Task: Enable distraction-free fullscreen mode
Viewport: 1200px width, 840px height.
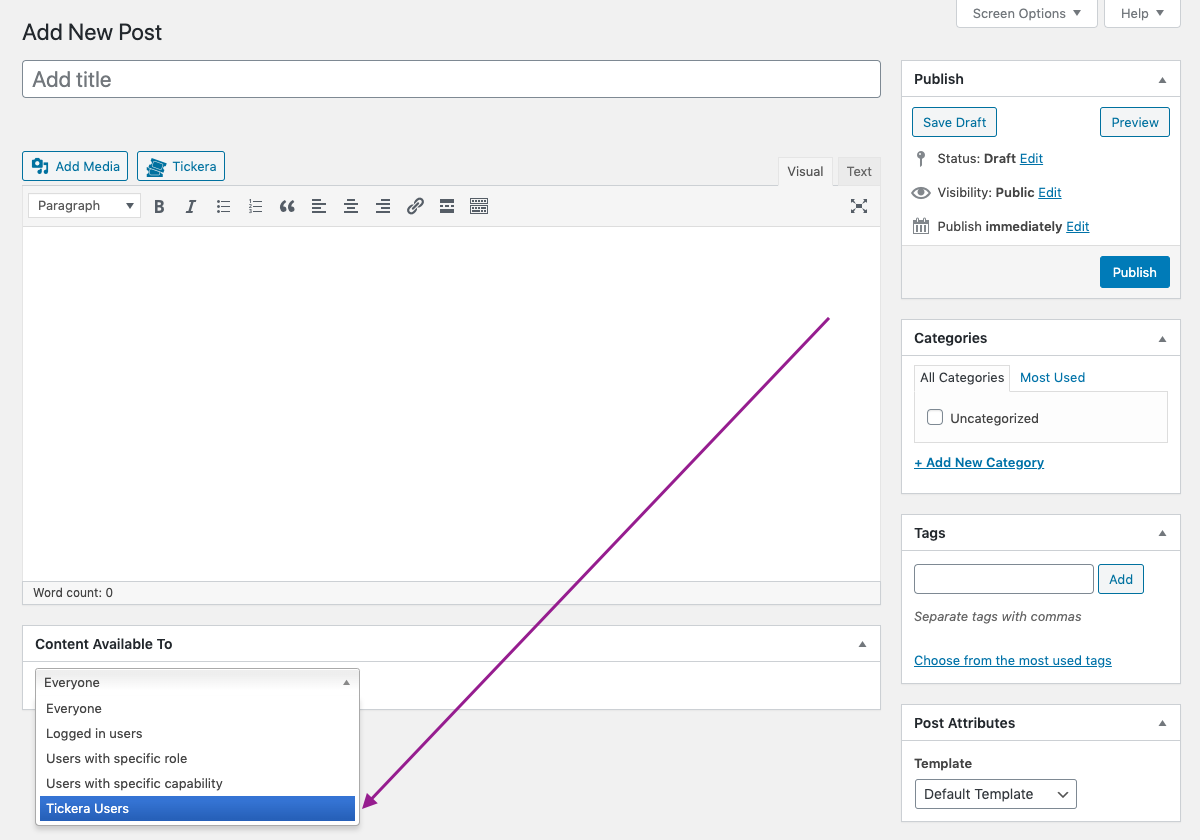Action: point(858,206)
